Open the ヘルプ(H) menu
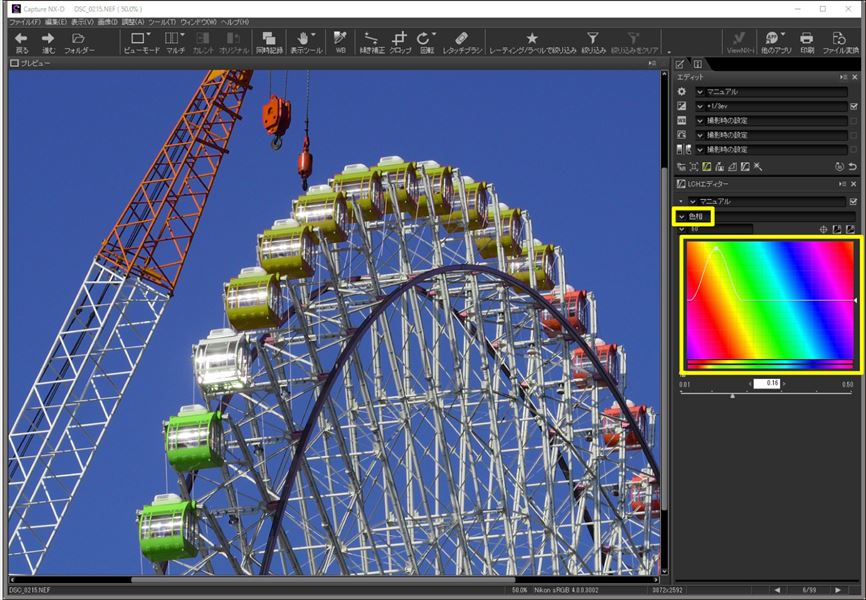The width and height of the screenshot is (866, 600). (x=235, y=22)
